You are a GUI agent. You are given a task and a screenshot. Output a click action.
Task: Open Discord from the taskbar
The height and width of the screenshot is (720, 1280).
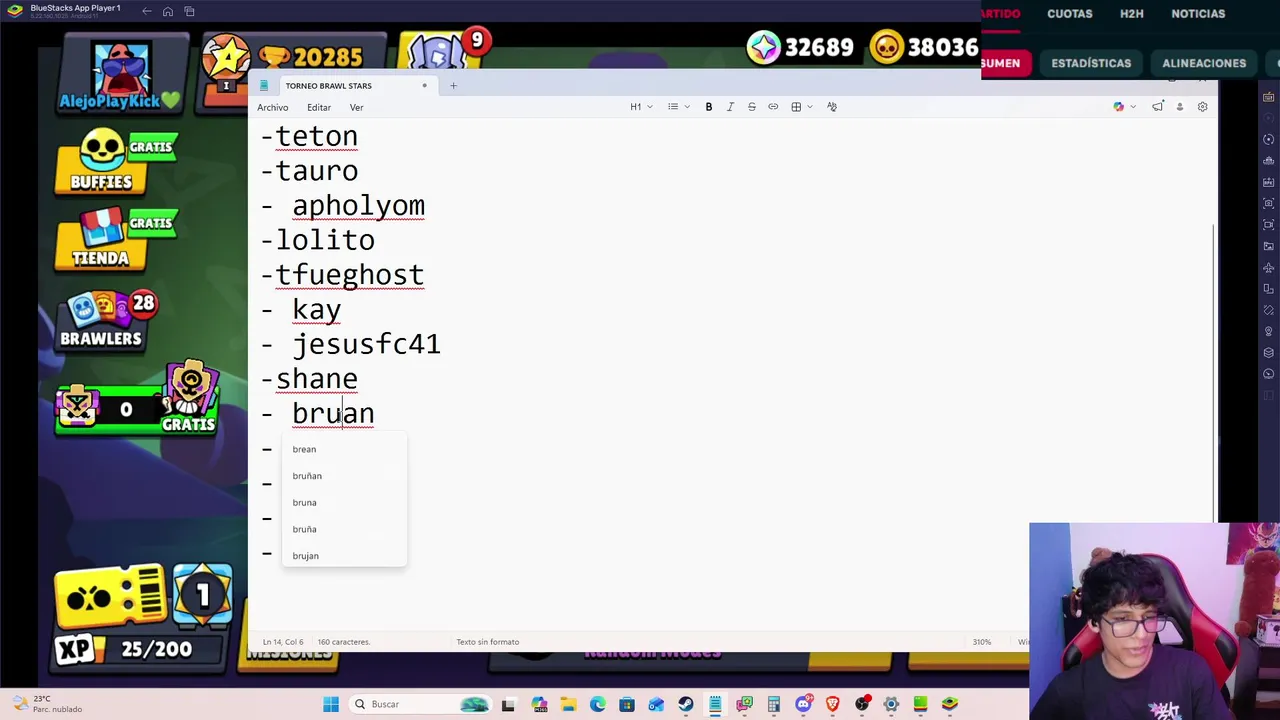click(803, 704)
